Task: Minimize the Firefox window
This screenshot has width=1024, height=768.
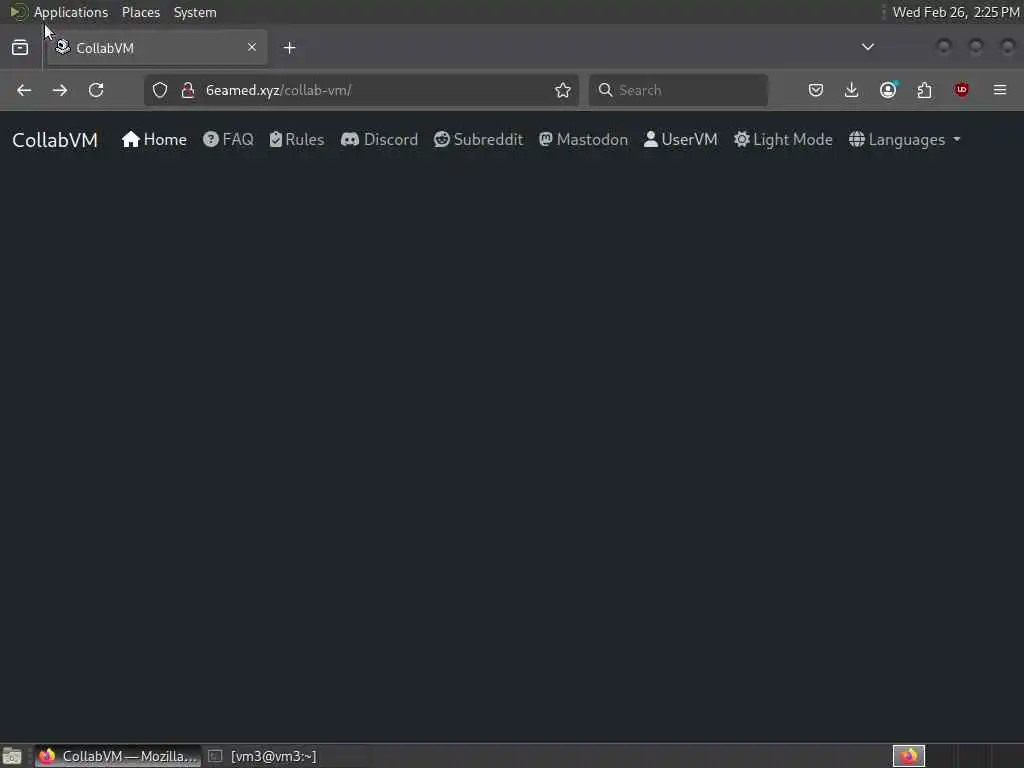Action: 944,46
